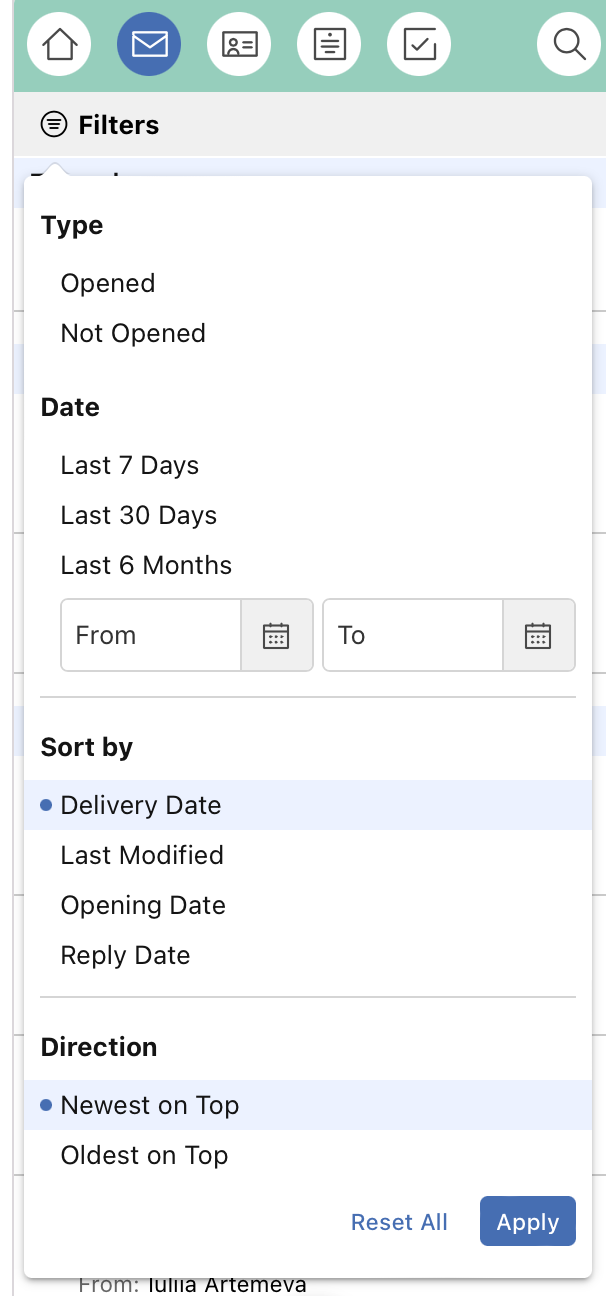Click the Reset All link
Image resolution: width=606 pixels, height=1296 pixels.
[399, 1222]
